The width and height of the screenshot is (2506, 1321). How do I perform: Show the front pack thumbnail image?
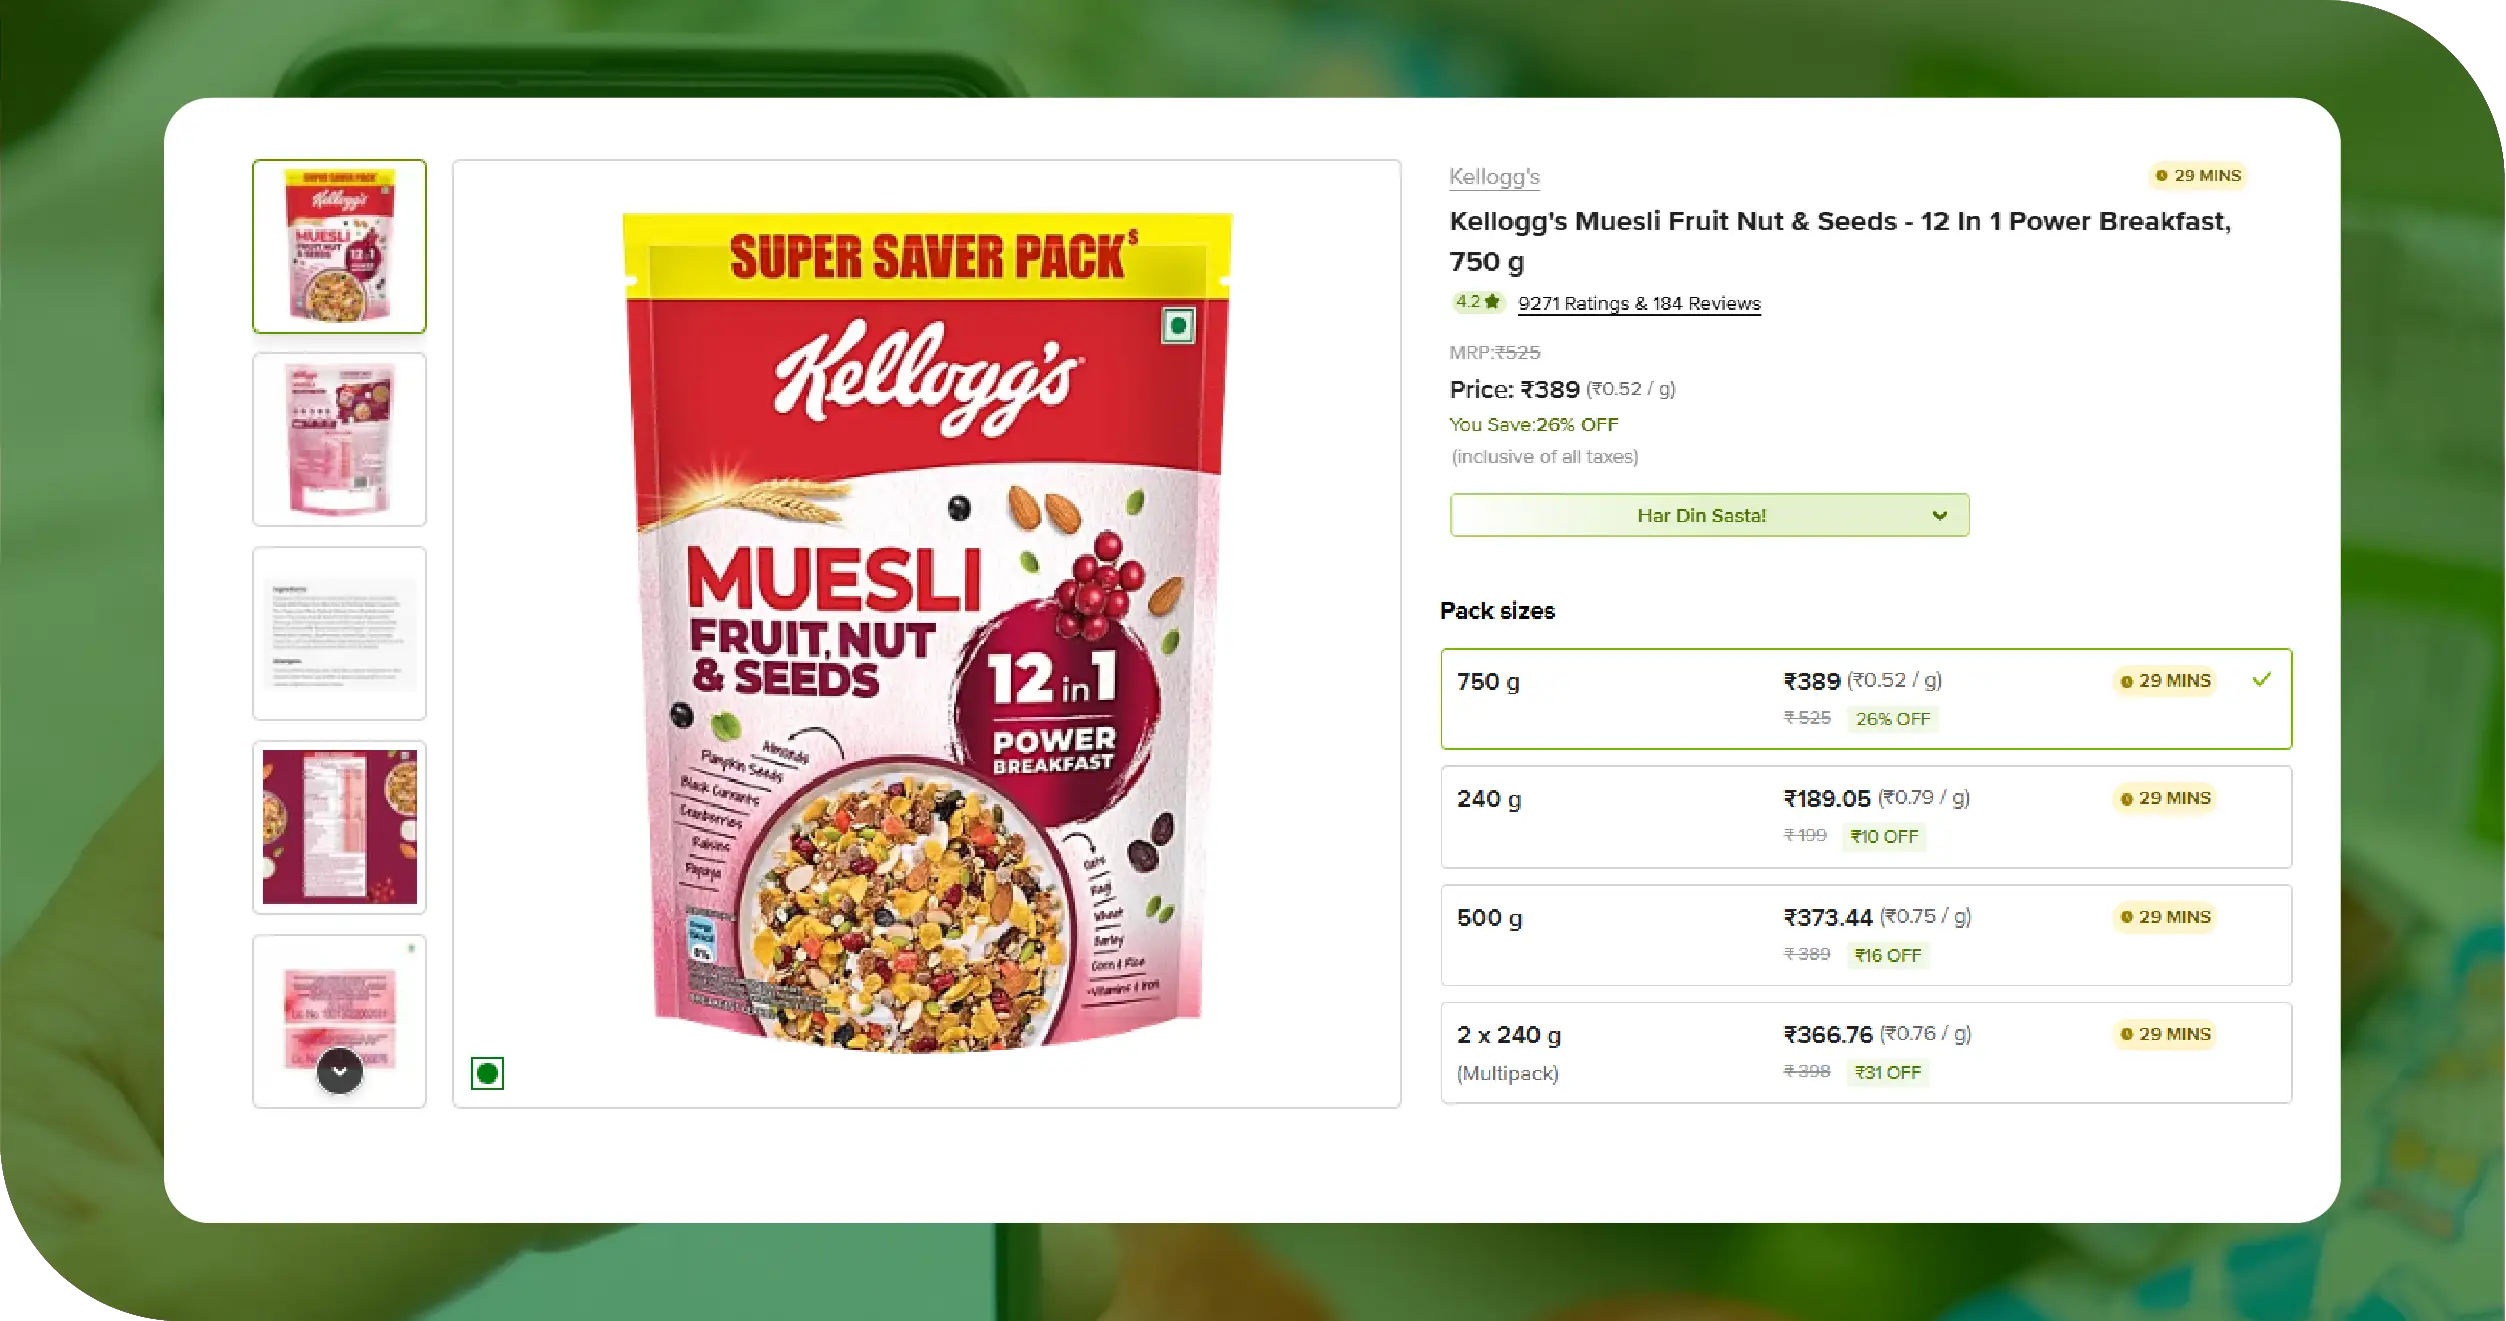pyautogui.click(x=340, y=246)
